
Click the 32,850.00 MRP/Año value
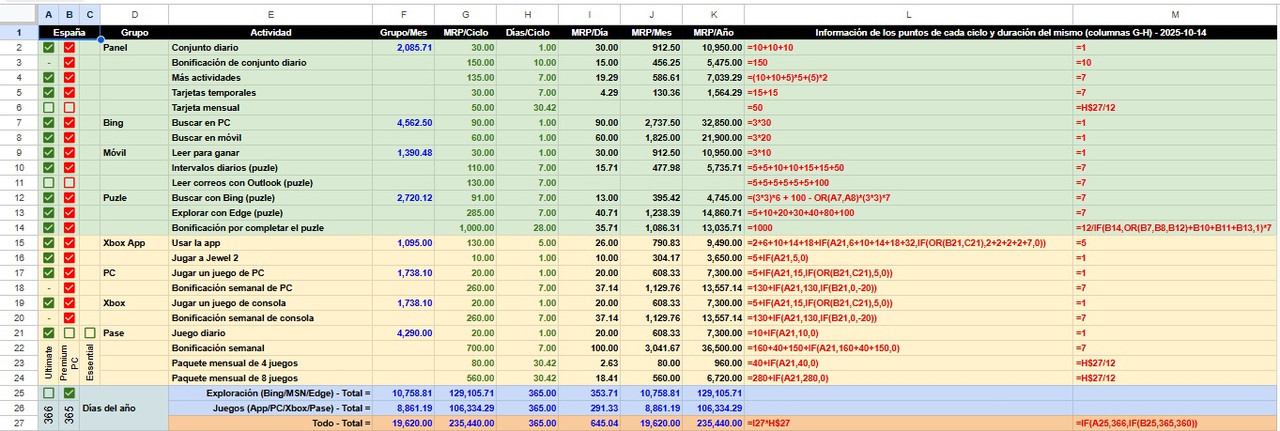[x=713, y=122]
